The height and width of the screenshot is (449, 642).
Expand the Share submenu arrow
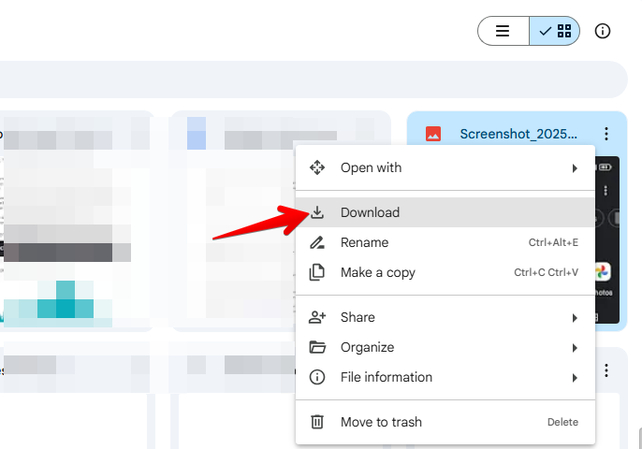coord(575,317)
